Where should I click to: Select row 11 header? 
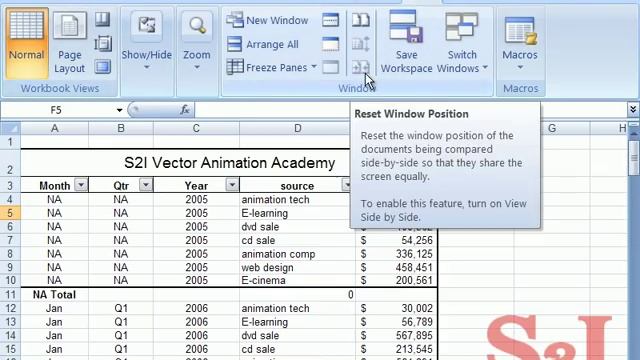click(x=10, y=295)
